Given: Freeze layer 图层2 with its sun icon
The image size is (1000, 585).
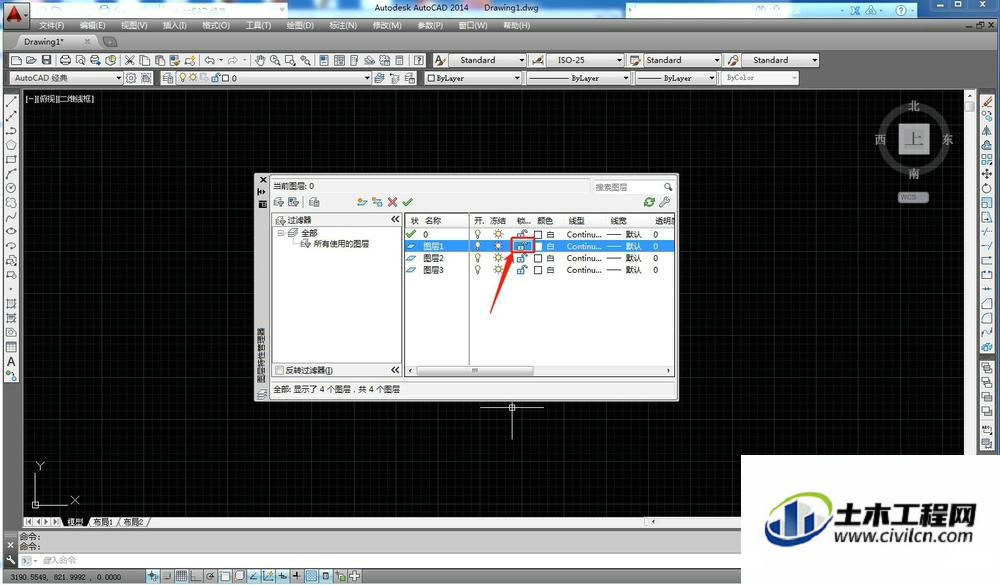Looking at the screenshot, I should (498, 258).
